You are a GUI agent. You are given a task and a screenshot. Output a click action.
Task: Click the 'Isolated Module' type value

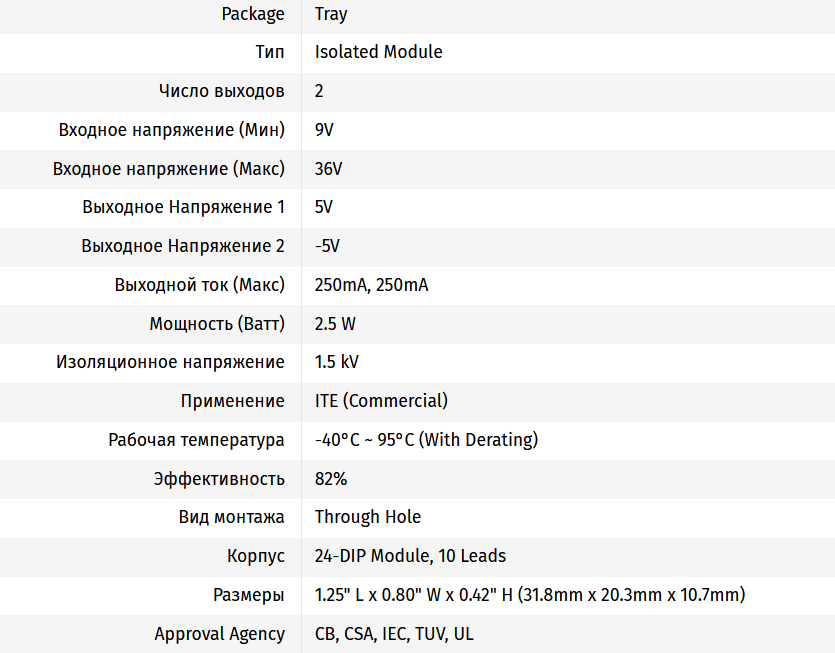[x=378, y=52]
